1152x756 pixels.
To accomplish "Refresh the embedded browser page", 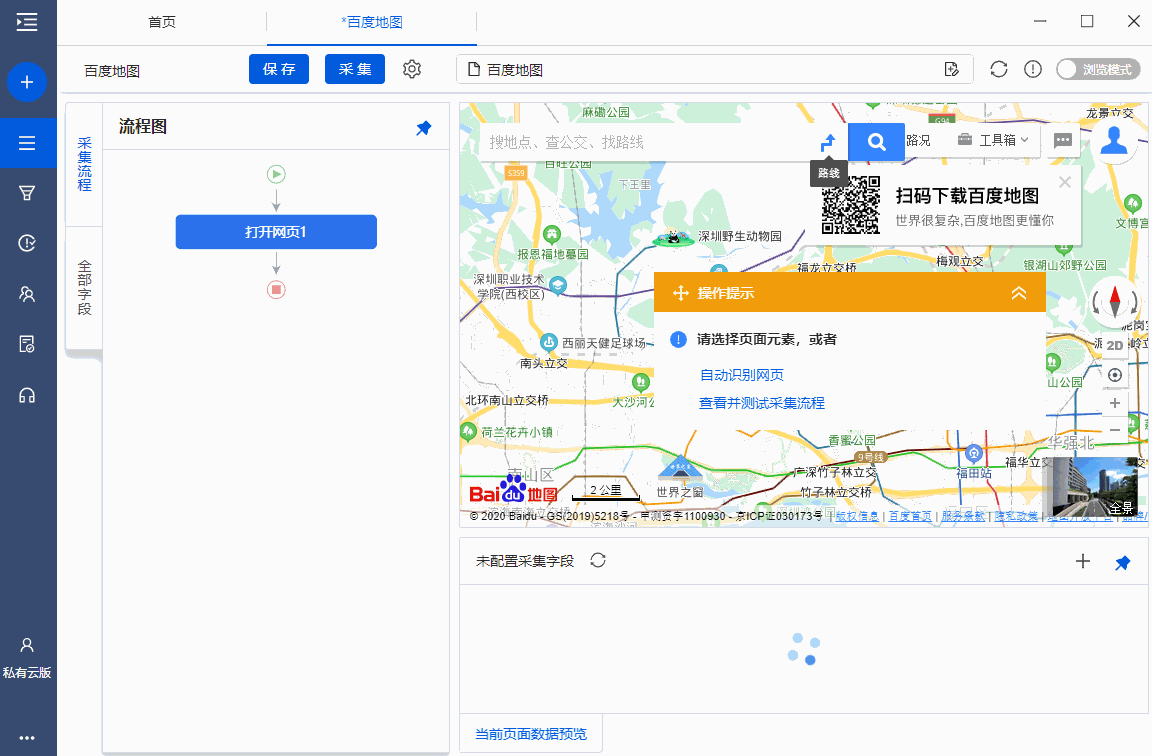I will pos(998,69).
